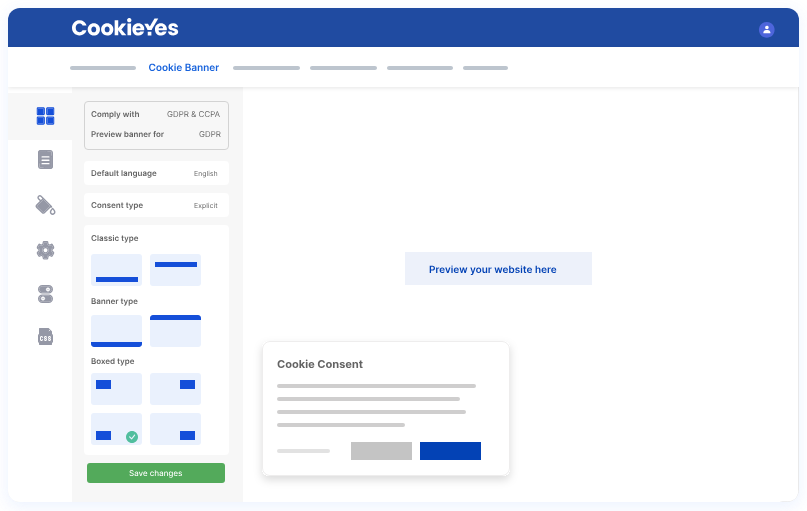Click the CookieYes logo
This screenshot has height=511, width=807.
tap(125, 28)
